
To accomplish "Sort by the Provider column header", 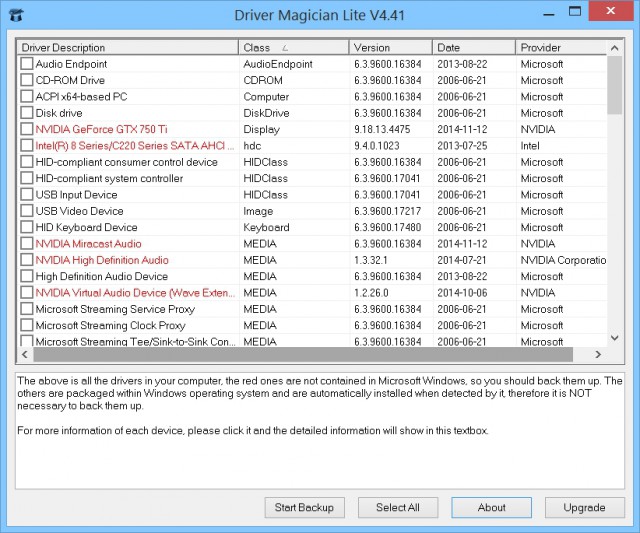I will [562, 47].
